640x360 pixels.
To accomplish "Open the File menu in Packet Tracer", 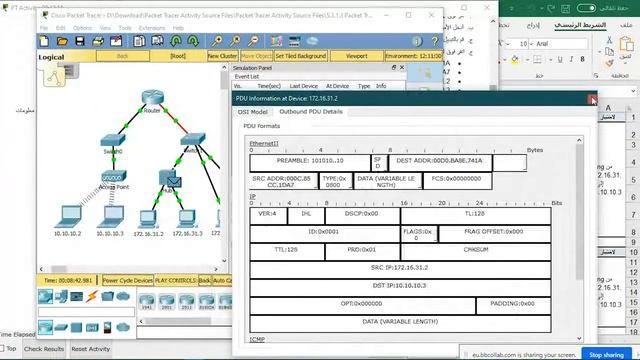I will tap(44, 28).
